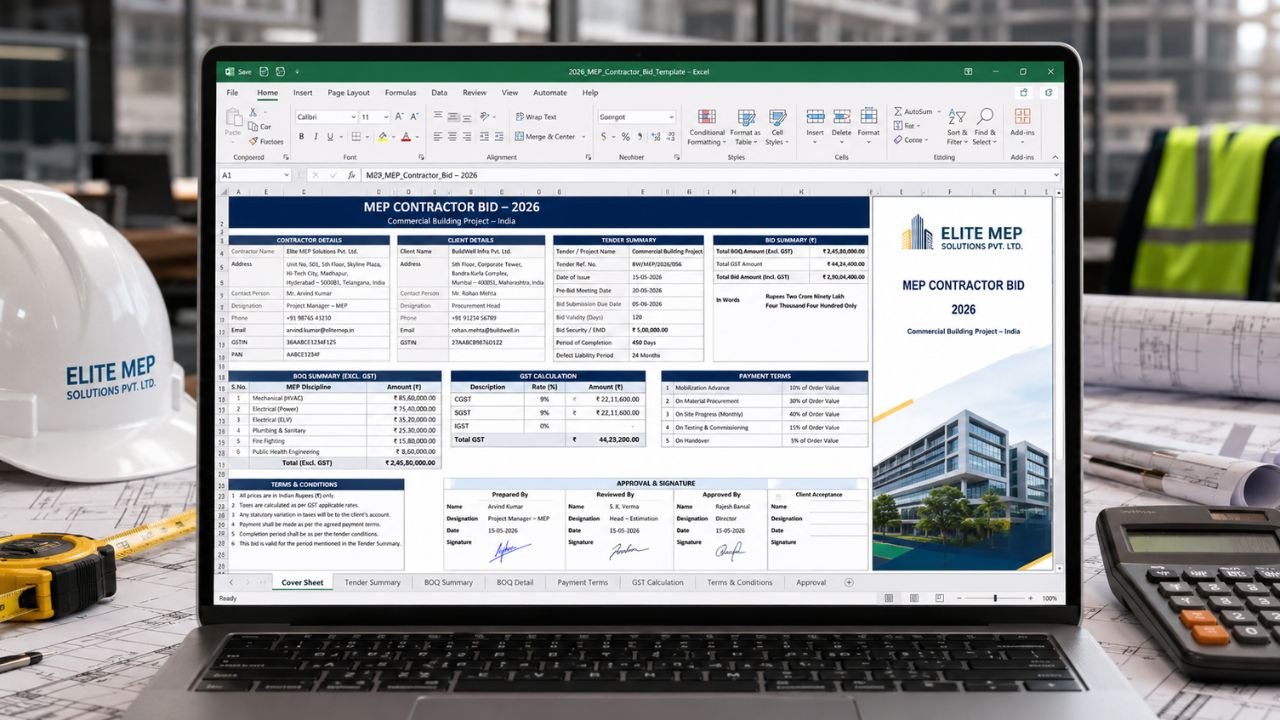This screenshot has width=1280, height=720.
Task: Click the Increase Indent icon
Action: (499, 136)
